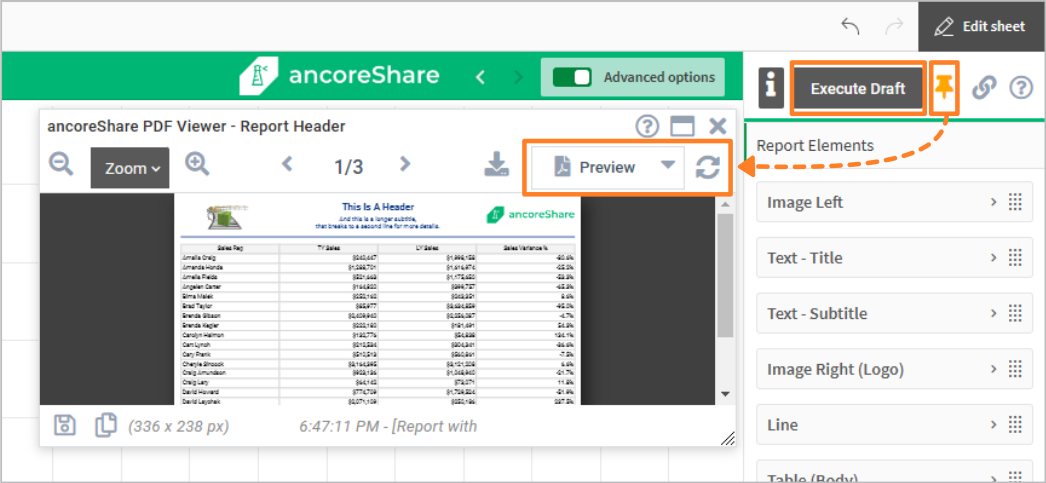1046x483 pixels.
Task: Go to next sheet in ancoreShare header
Action: point(518,77)
